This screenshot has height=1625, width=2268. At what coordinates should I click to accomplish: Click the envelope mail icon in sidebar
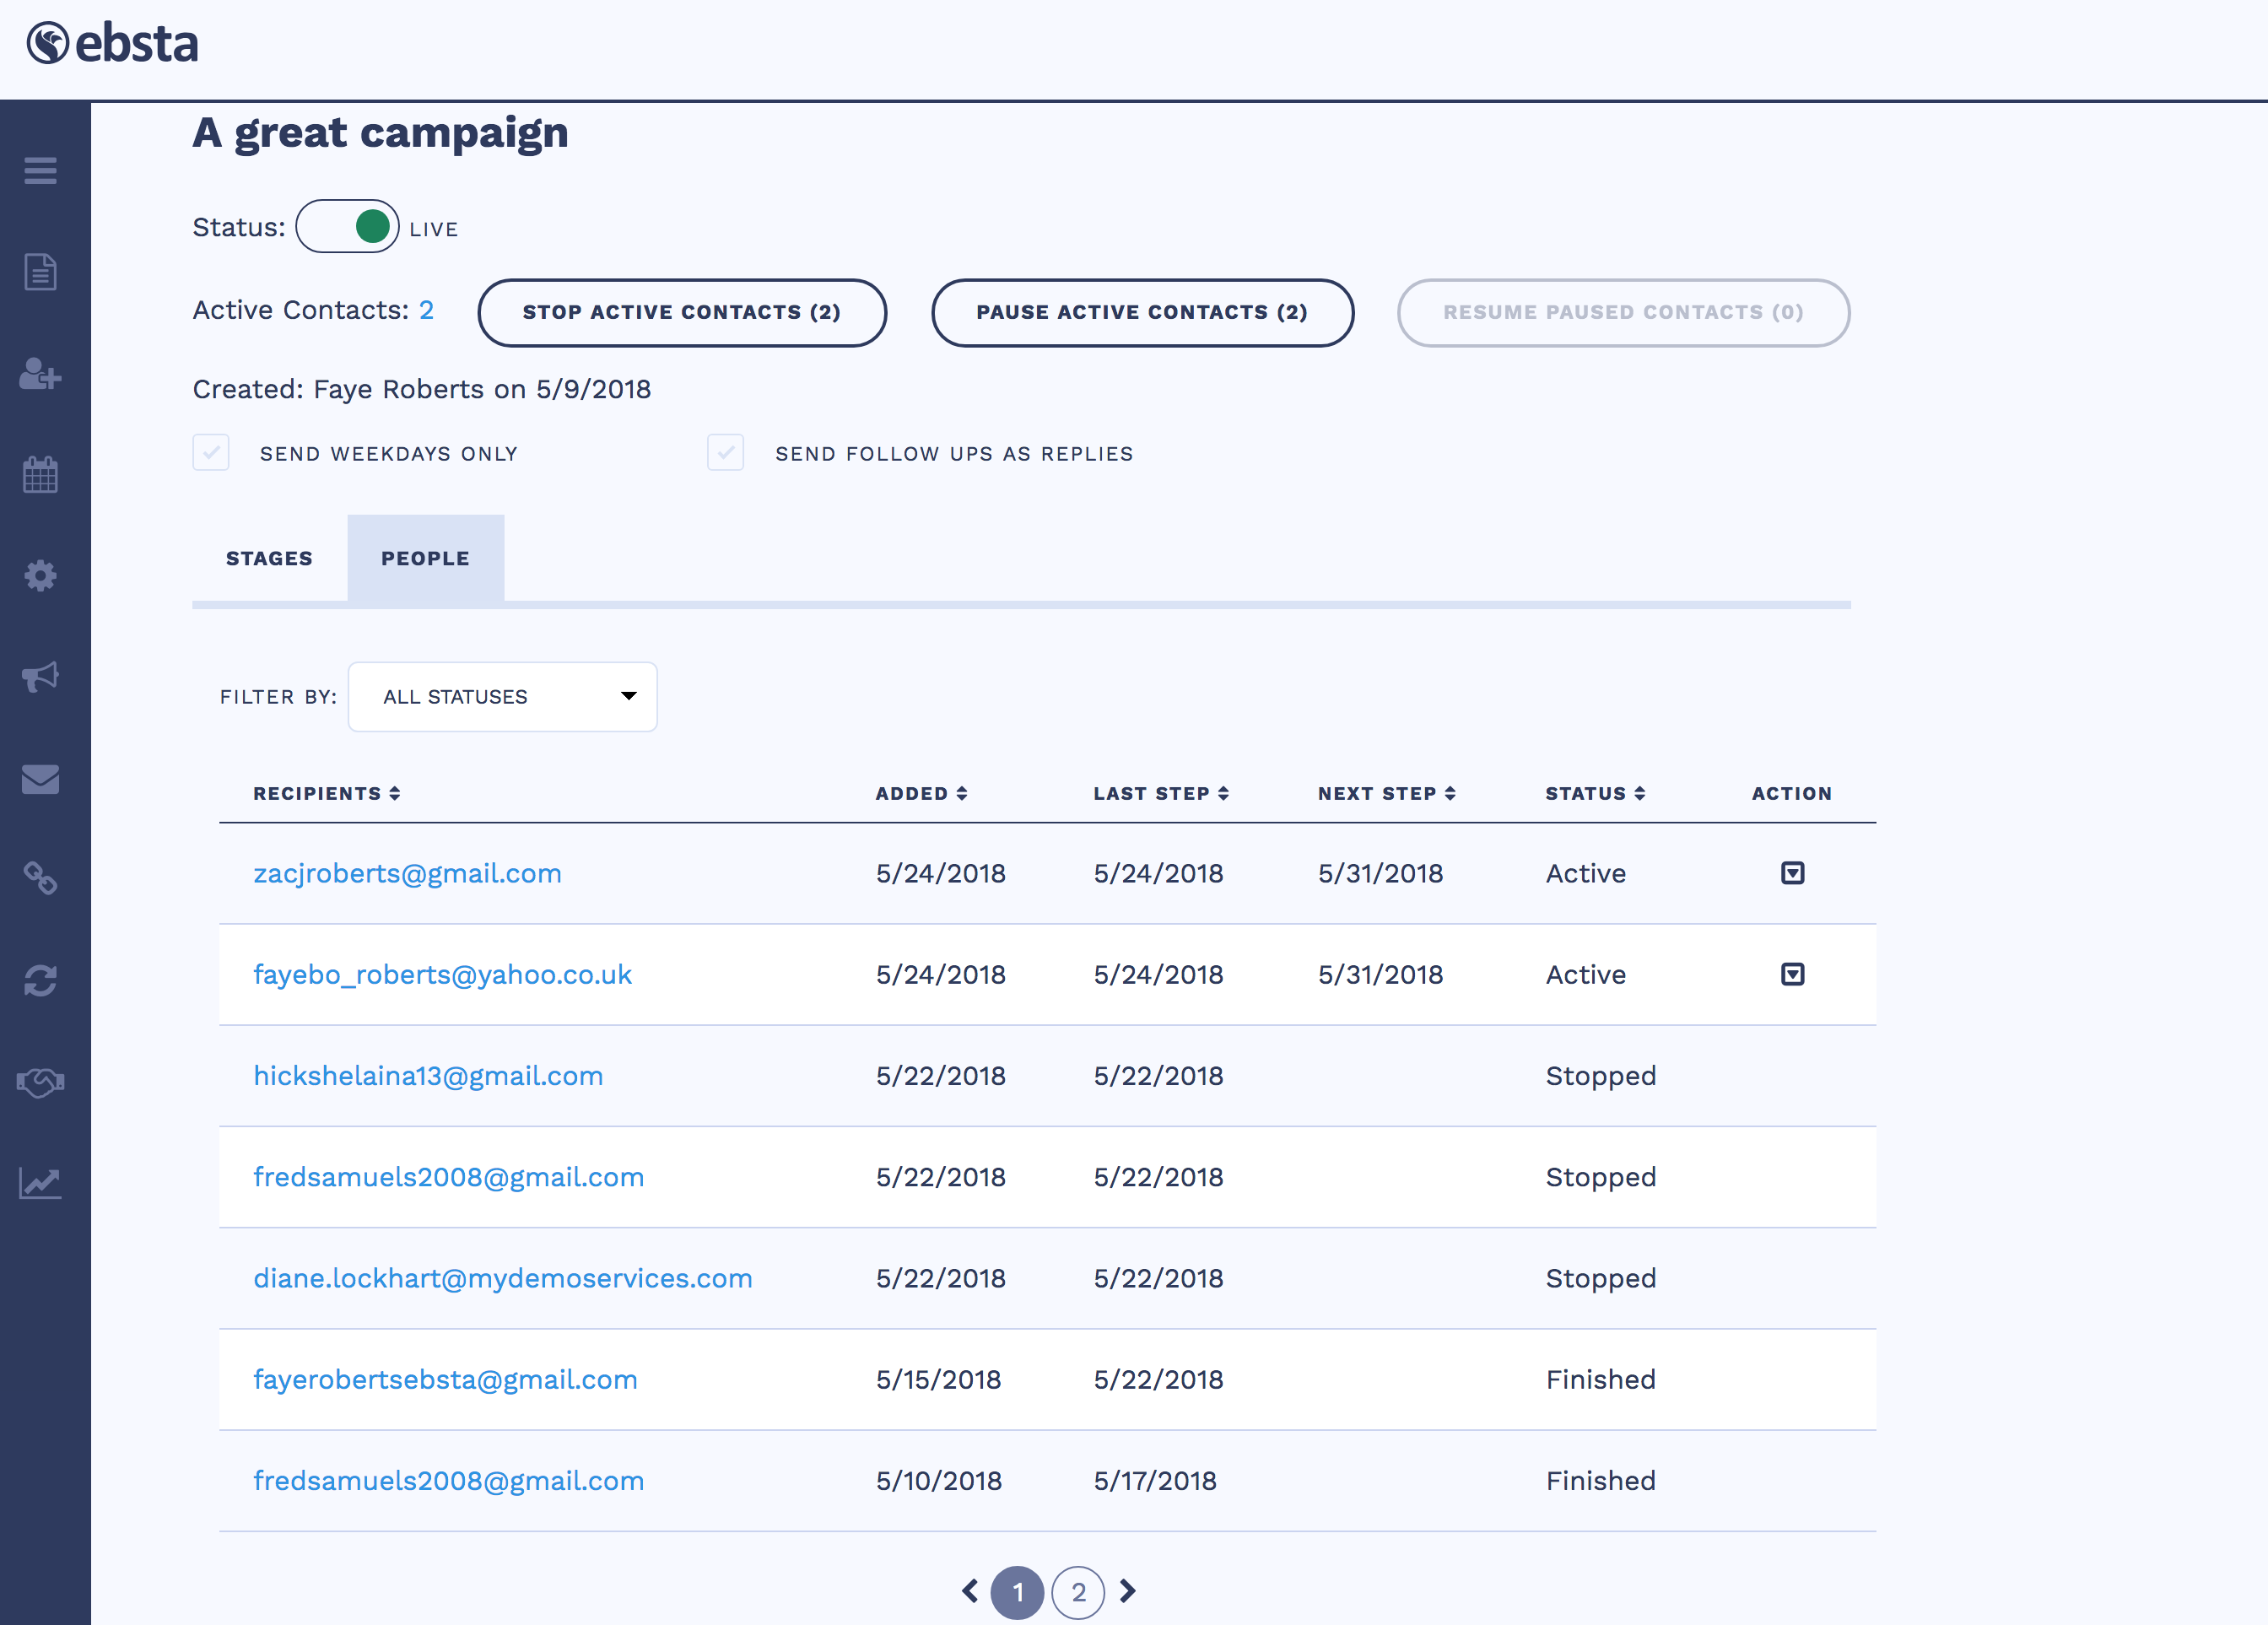[x=40, y=778]
